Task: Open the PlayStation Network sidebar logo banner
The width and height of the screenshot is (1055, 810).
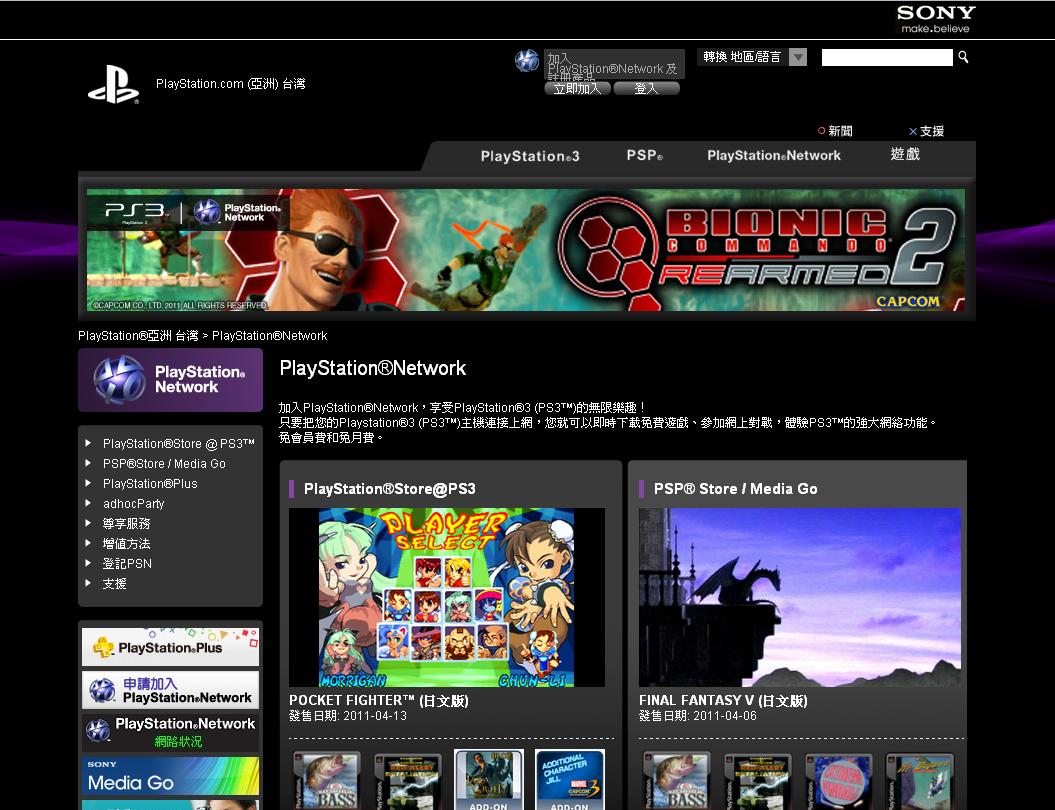Action: (170, 379)
